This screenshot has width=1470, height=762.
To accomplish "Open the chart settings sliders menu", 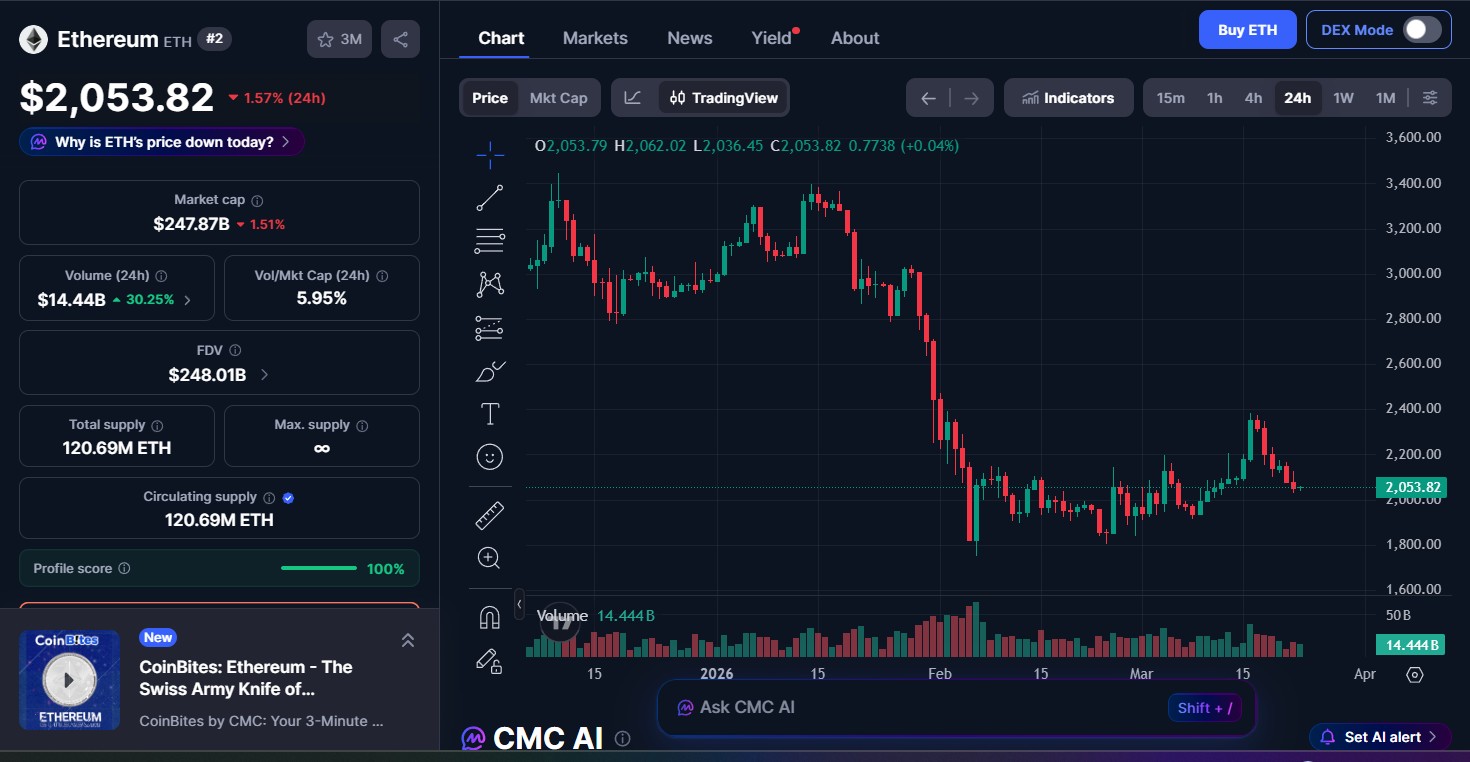I will pyautogui.click(x=1430, y=97).
